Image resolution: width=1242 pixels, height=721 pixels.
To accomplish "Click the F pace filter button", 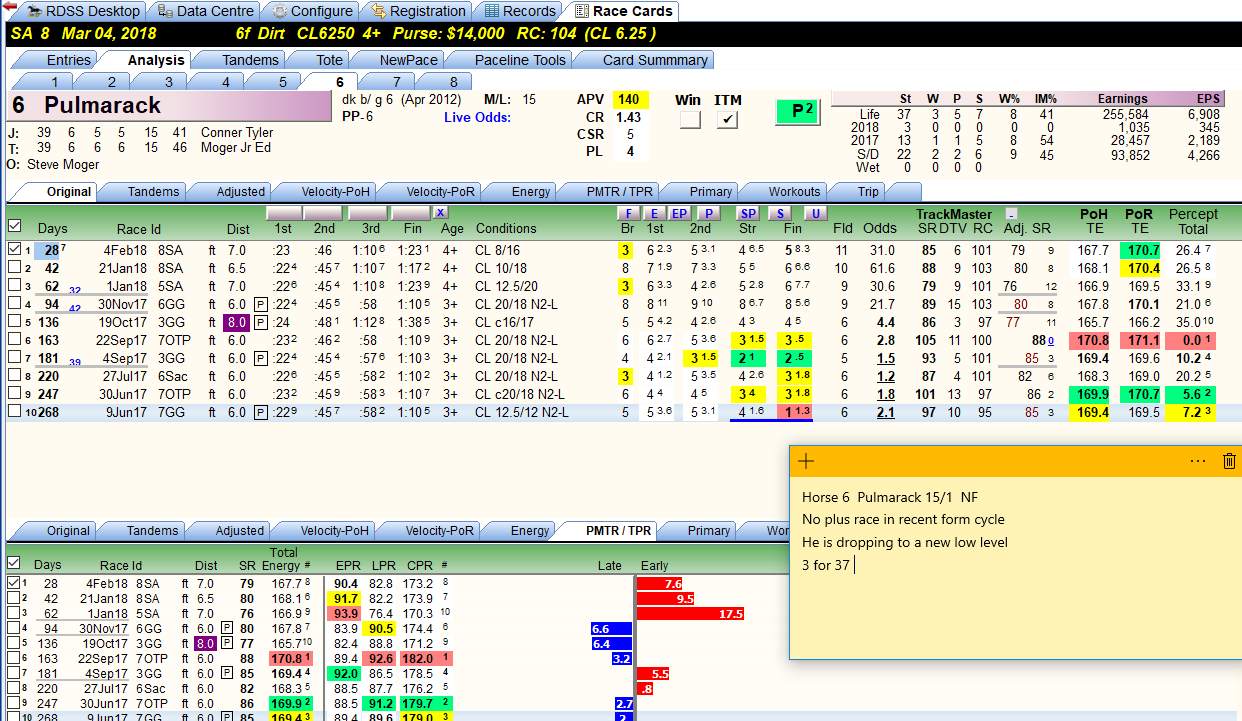I will click(628, 213).
